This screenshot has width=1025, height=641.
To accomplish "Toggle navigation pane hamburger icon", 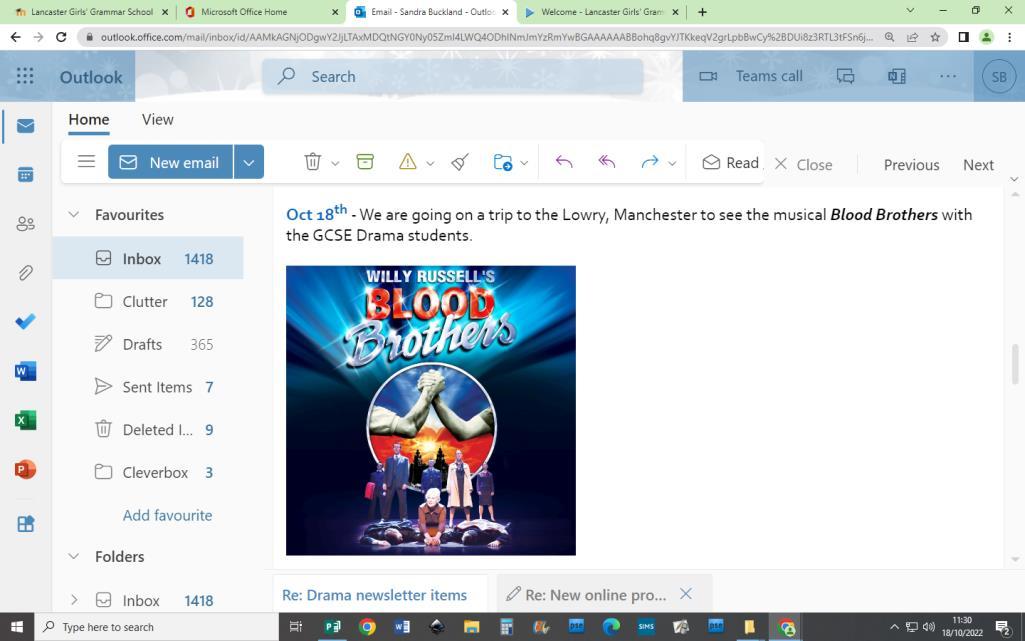I will (86, 161).
